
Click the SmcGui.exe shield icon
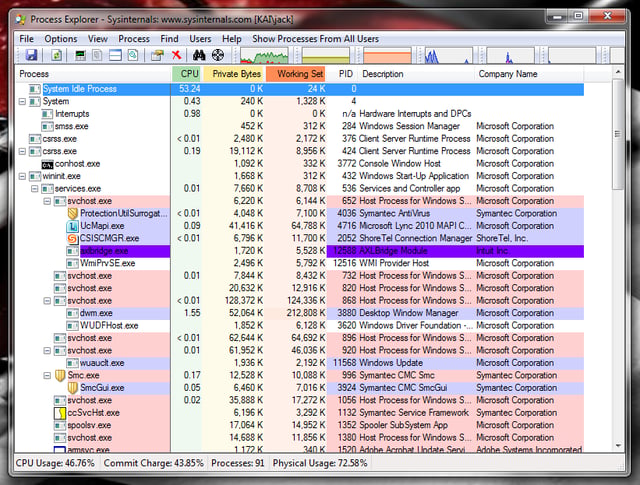73,388
